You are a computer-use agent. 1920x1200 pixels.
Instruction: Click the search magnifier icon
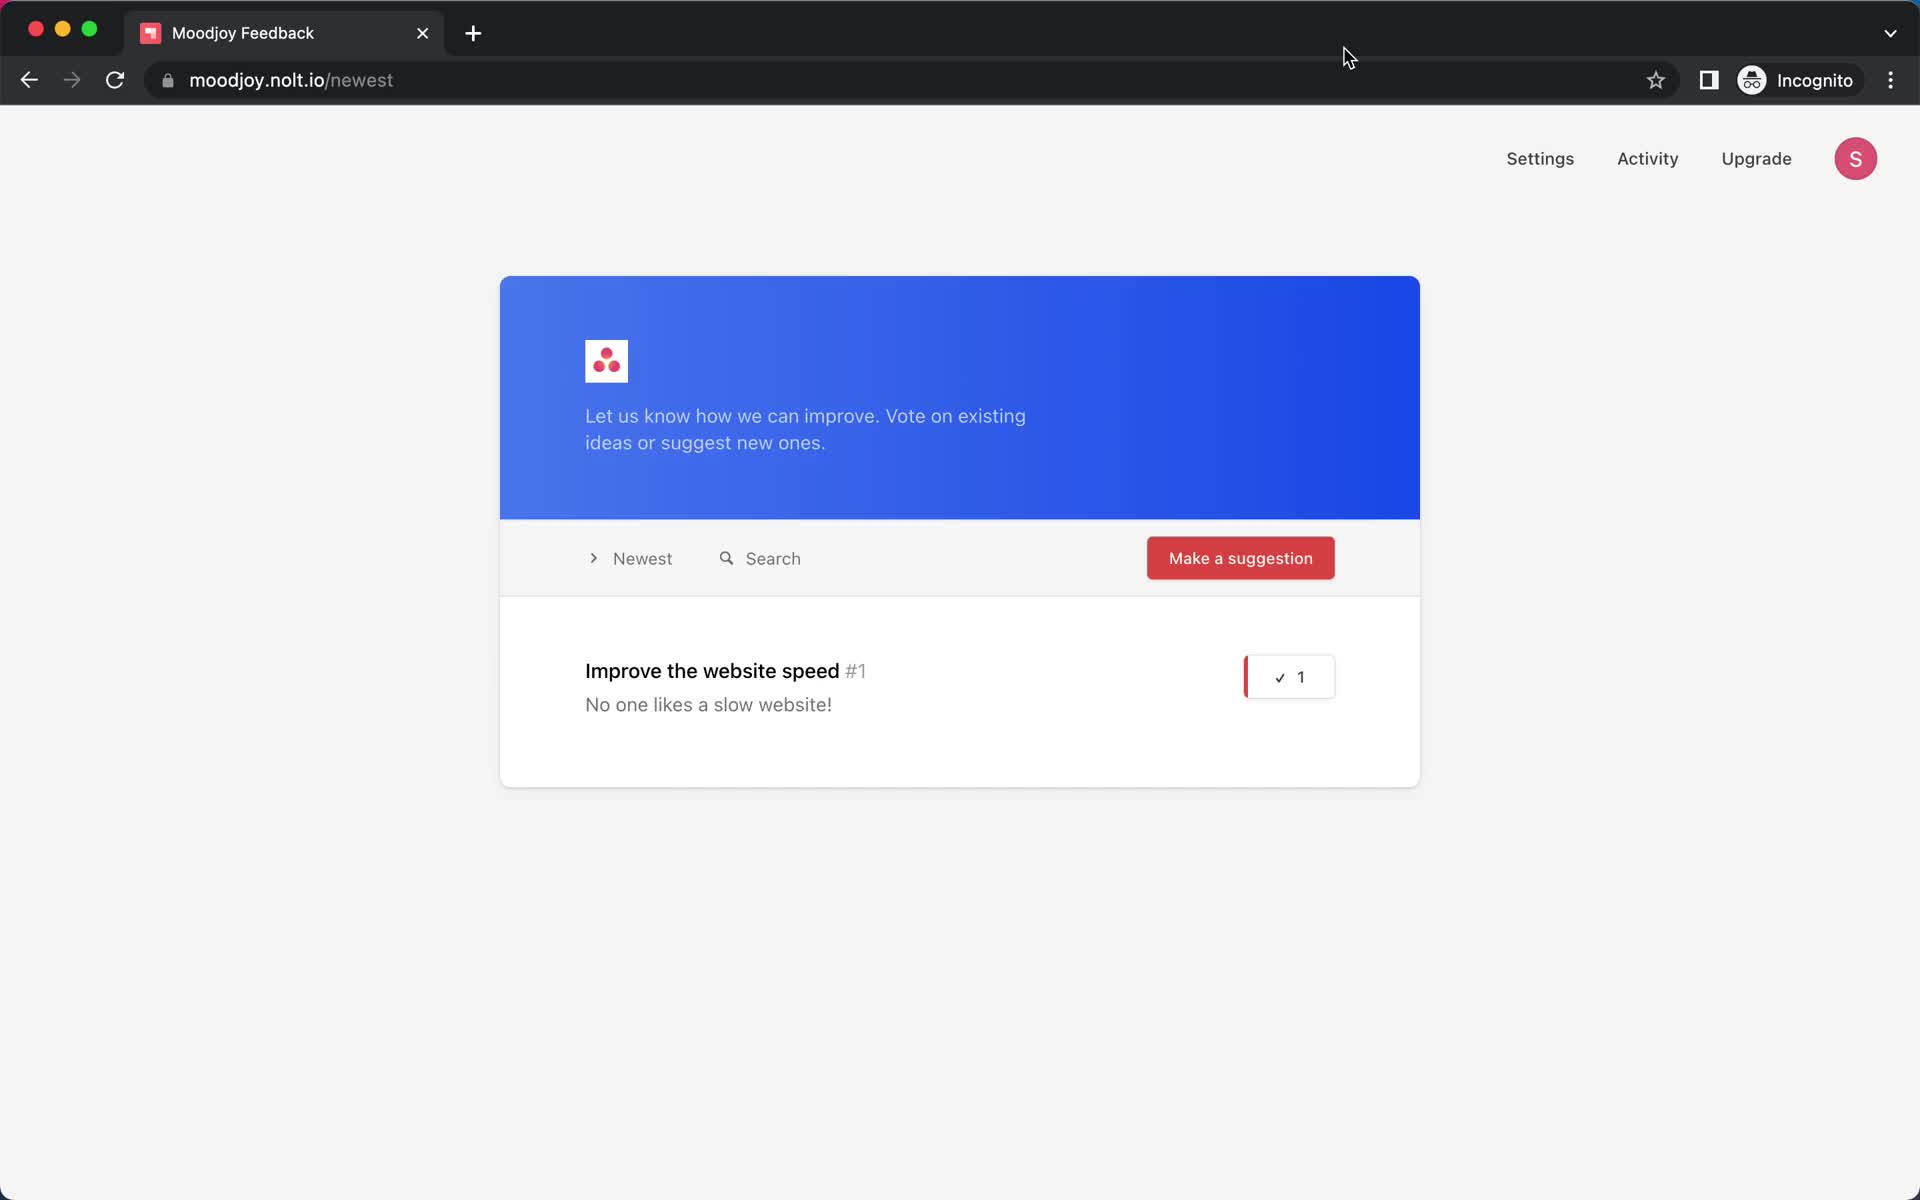click(727, 559)
